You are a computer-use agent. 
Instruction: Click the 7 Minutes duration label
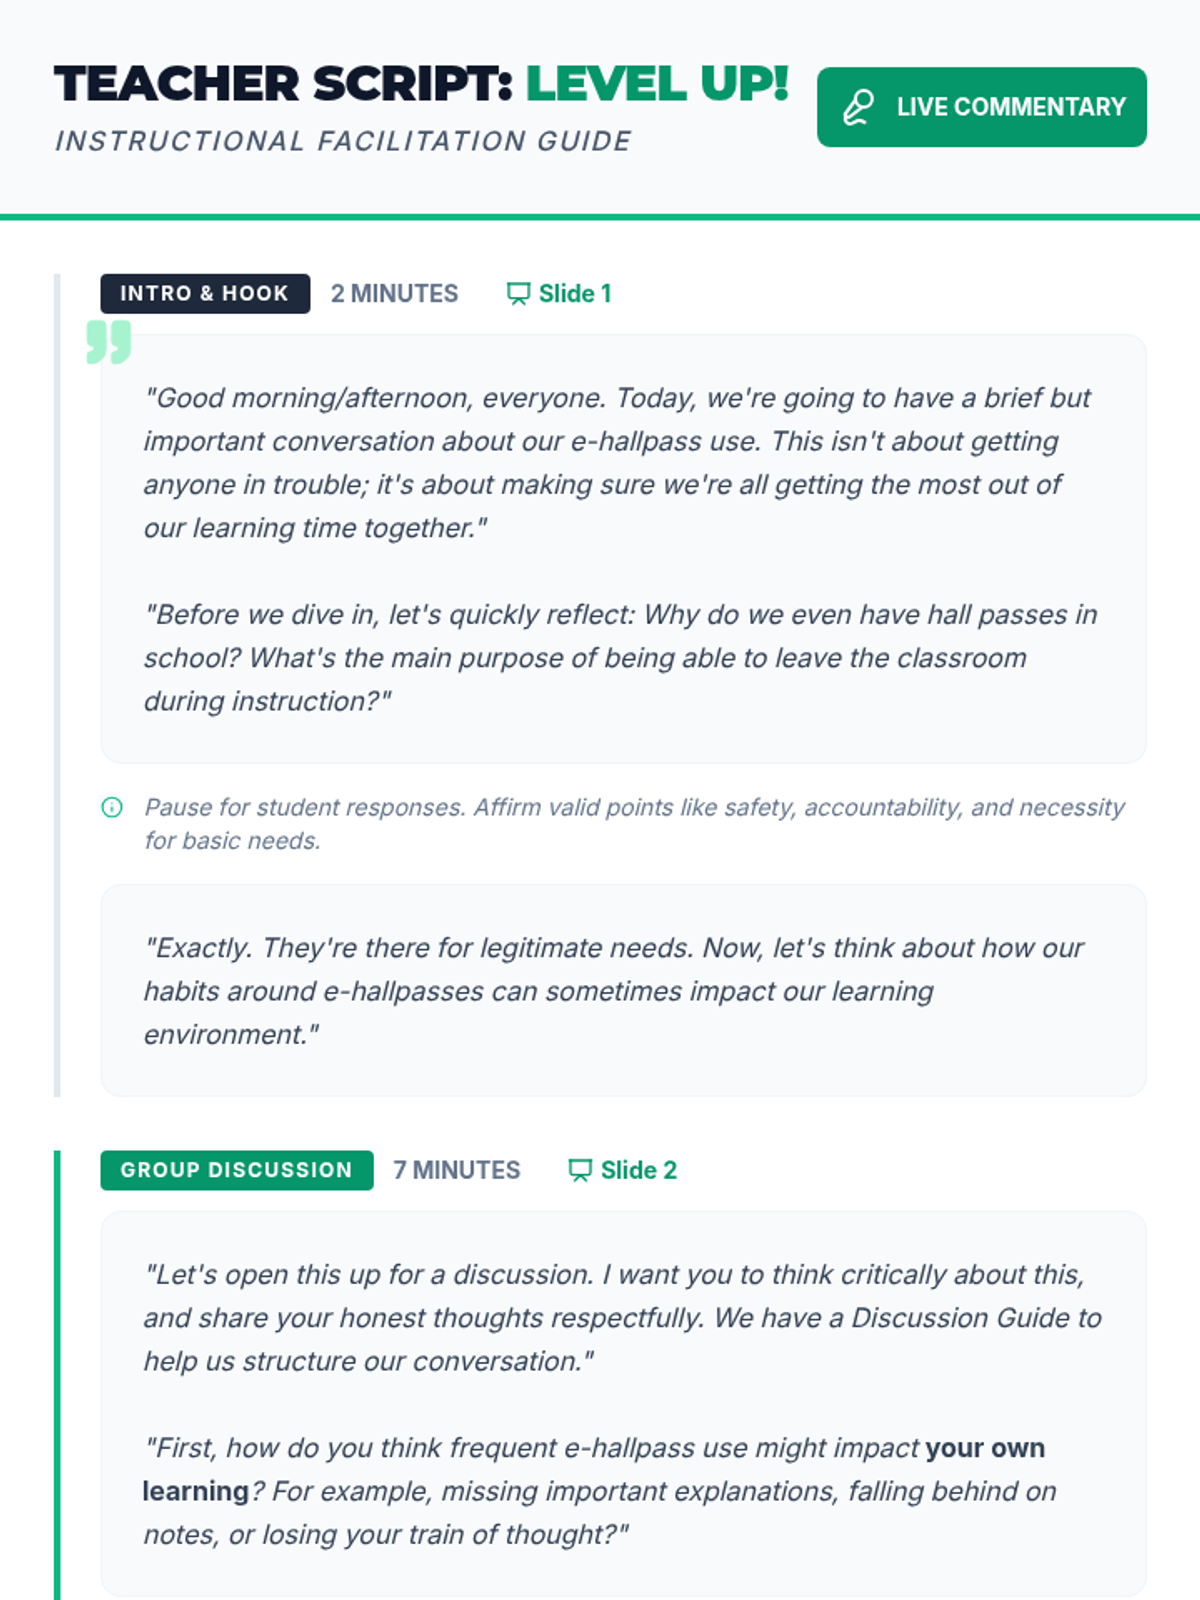[x=457, y=1170]
